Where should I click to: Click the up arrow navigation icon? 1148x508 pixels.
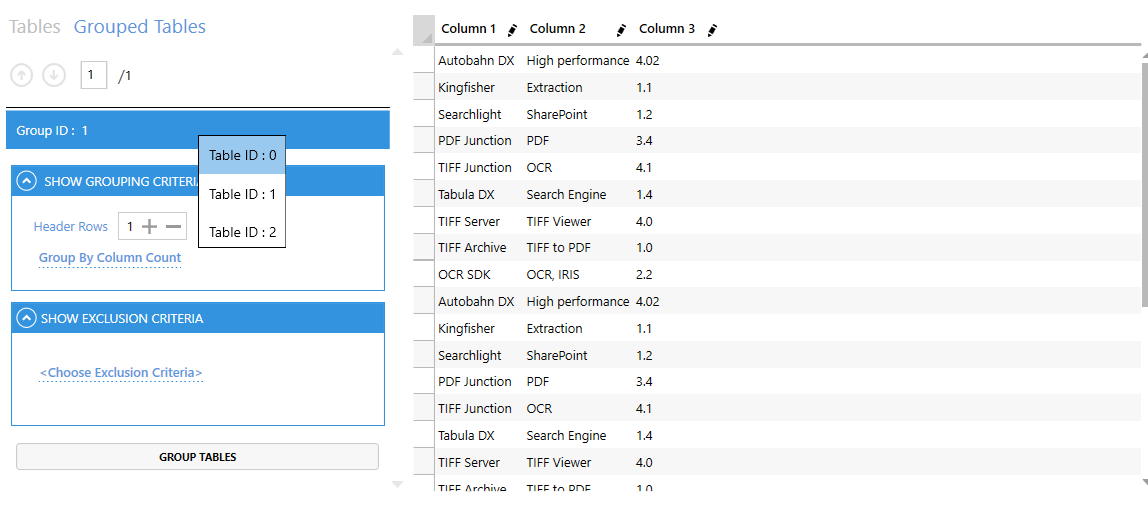22,75
